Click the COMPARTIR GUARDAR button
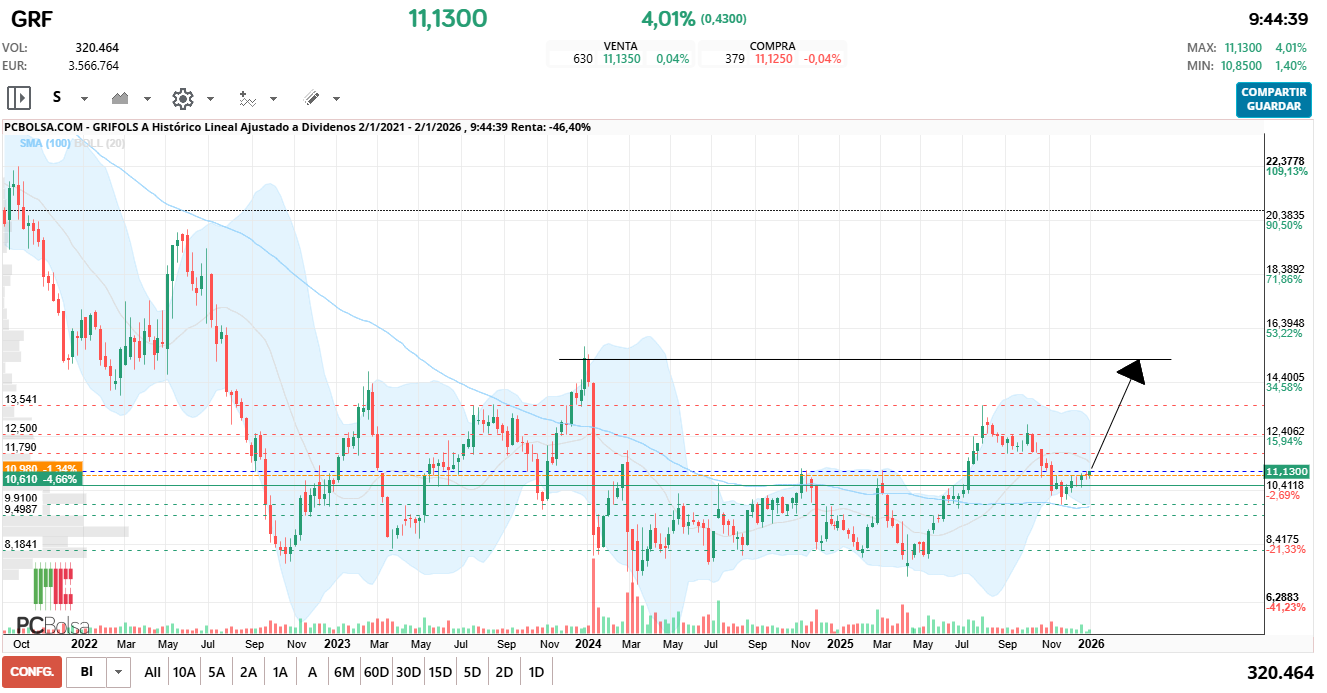Screen dimensions: 1327x693 click(x=1273, y=99)
